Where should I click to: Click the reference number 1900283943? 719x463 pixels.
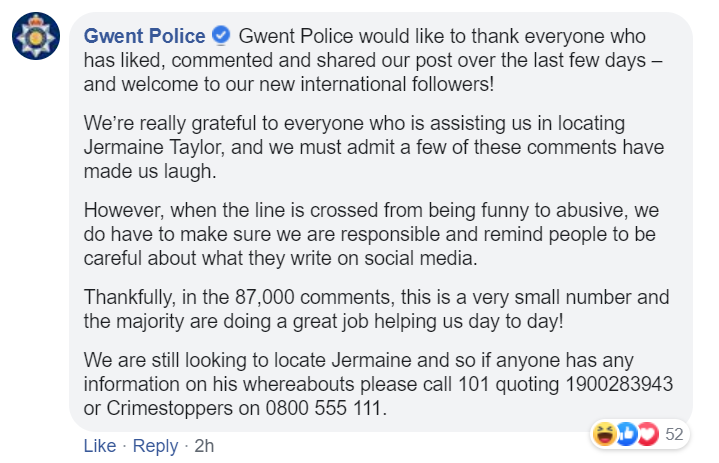tap(619, 384)
